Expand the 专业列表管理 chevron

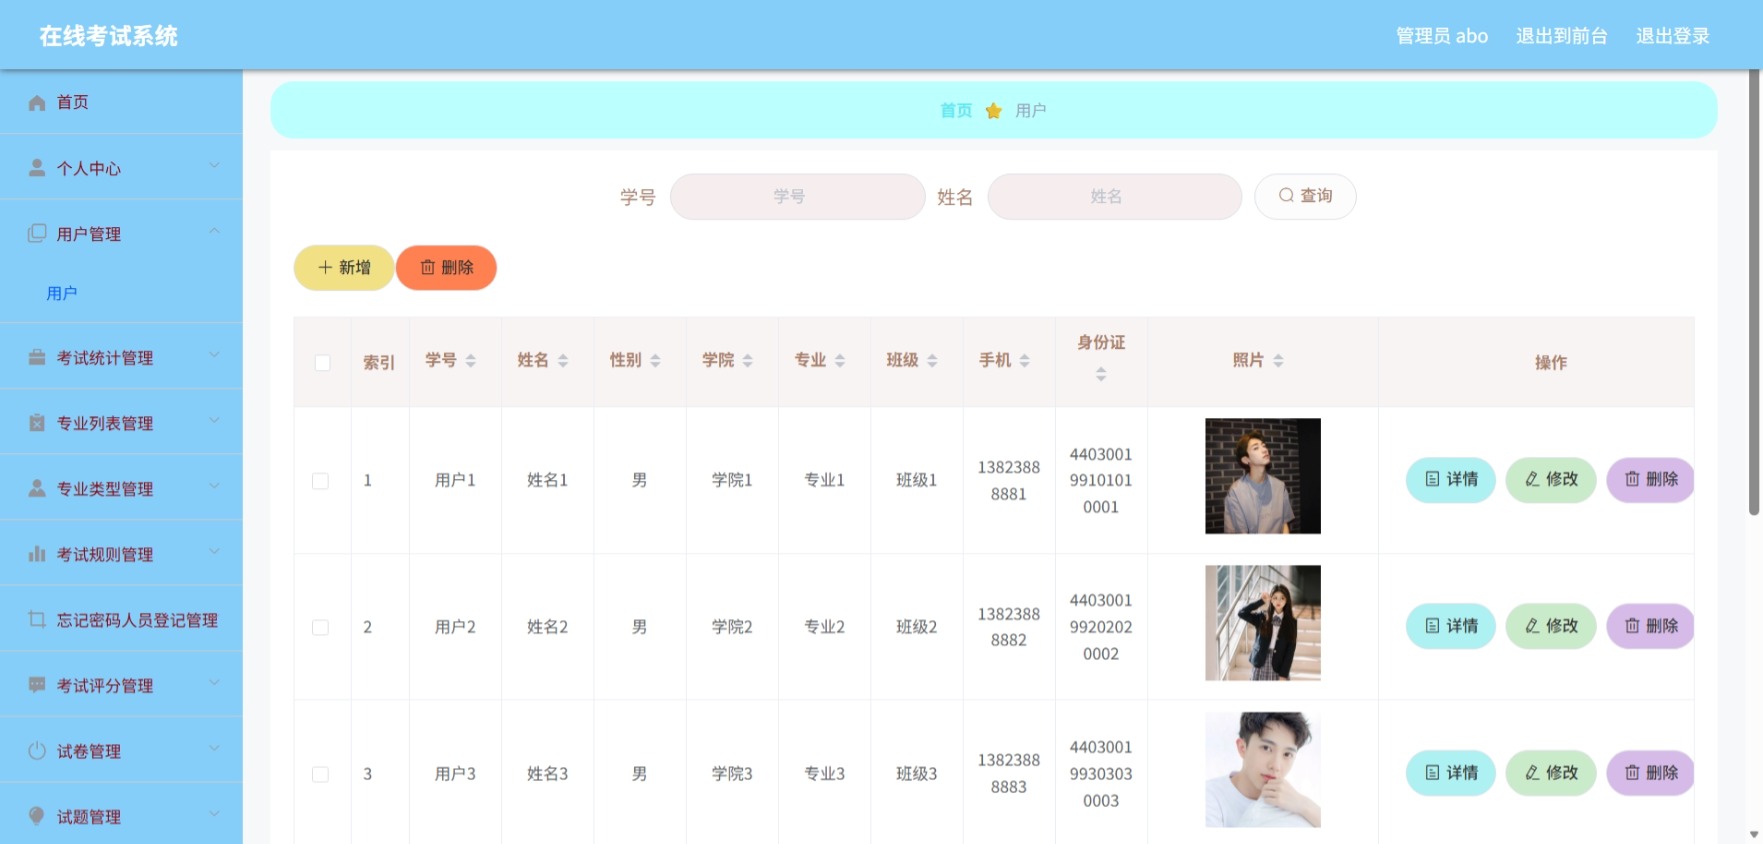(214, 421)
